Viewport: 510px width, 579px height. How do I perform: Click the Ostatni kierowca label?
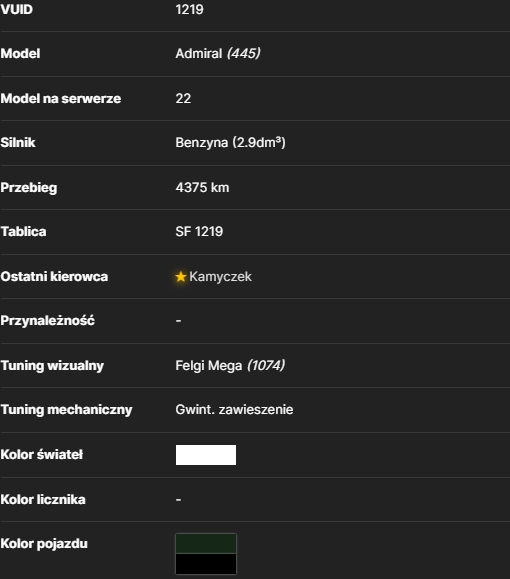pos(54,277)
